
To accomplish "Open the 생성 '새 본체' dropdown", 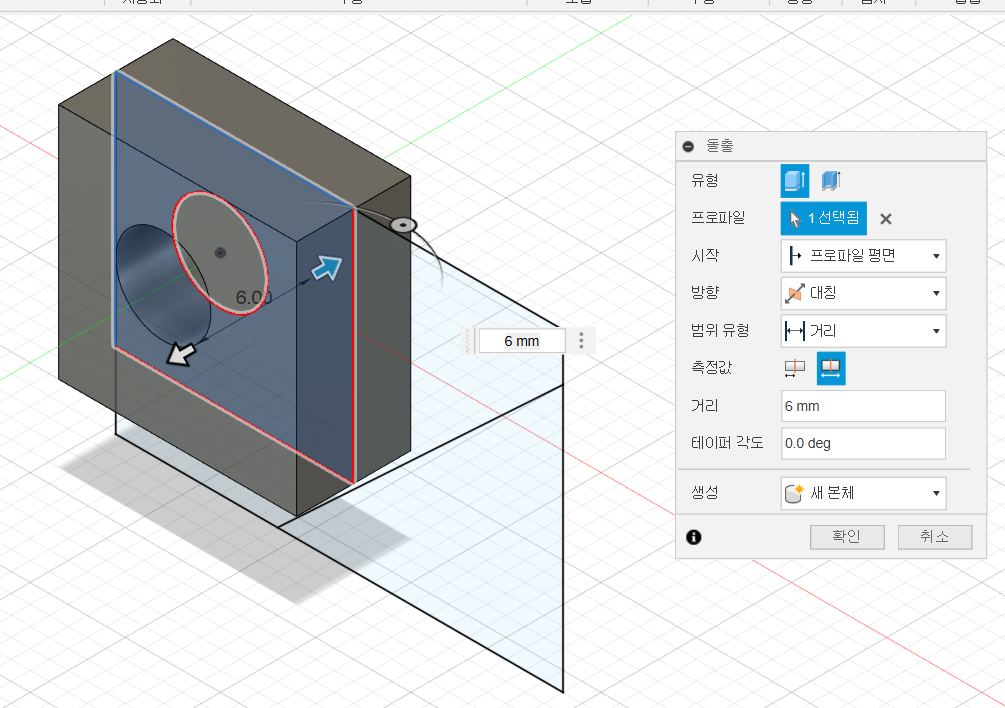I will (863, 493).
